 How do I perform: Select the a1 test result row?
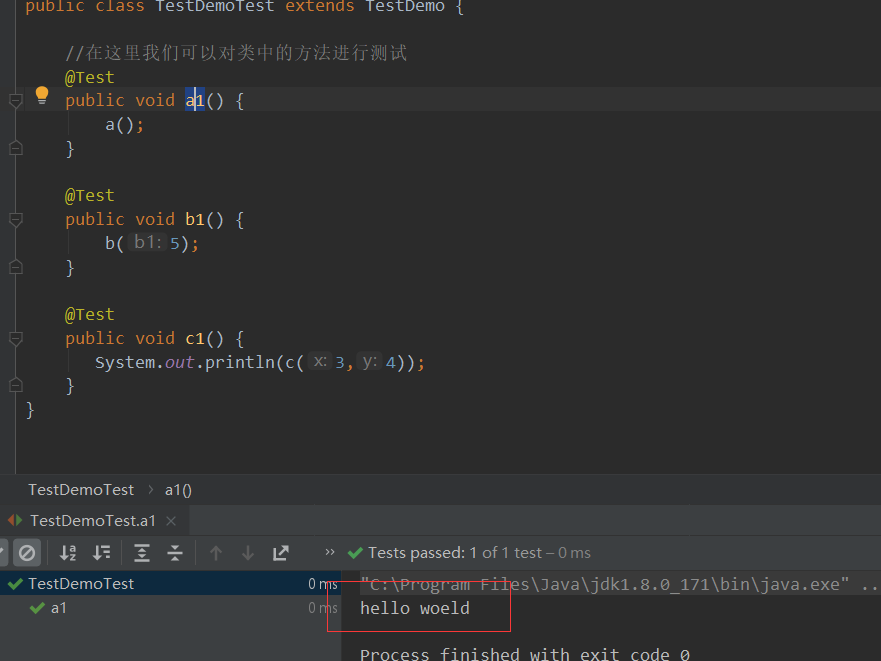click(x=170, y=608)
